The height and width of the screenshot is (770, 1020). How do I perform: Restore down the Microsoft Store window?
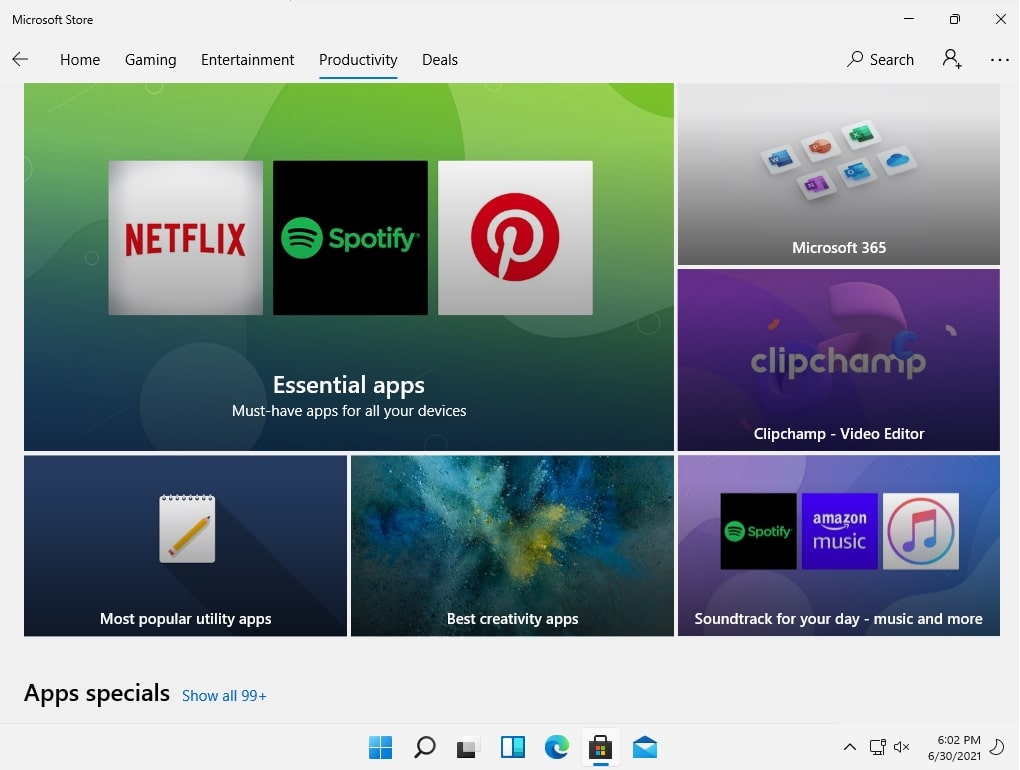tap(954, 20)
